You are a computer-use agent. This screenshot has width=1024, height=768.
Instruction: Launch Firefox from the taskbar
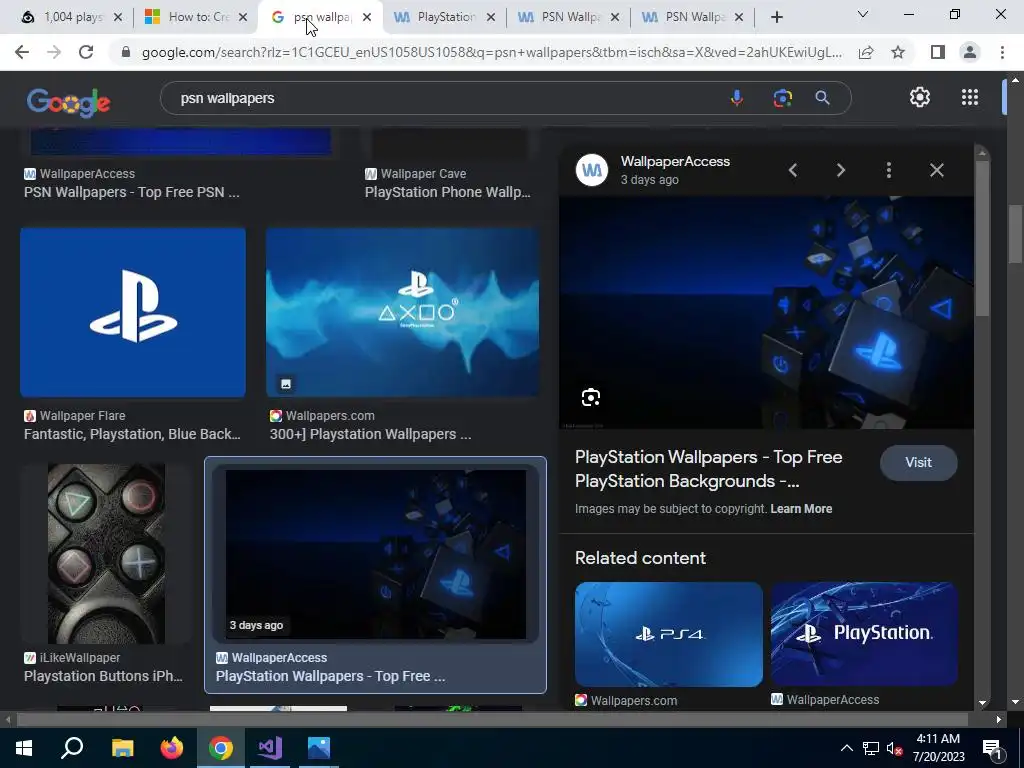point(172,748)
